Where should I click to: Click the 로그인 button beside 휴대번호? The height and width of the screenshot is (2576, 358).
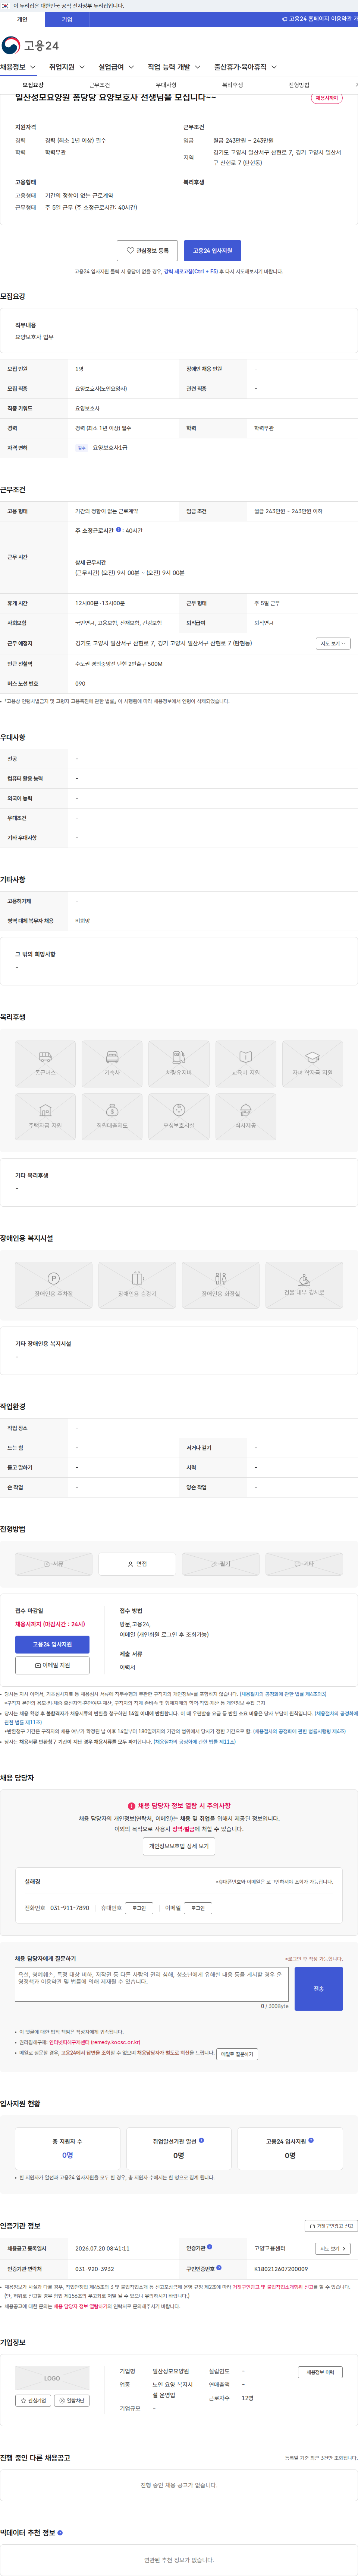click(140, 1908)
